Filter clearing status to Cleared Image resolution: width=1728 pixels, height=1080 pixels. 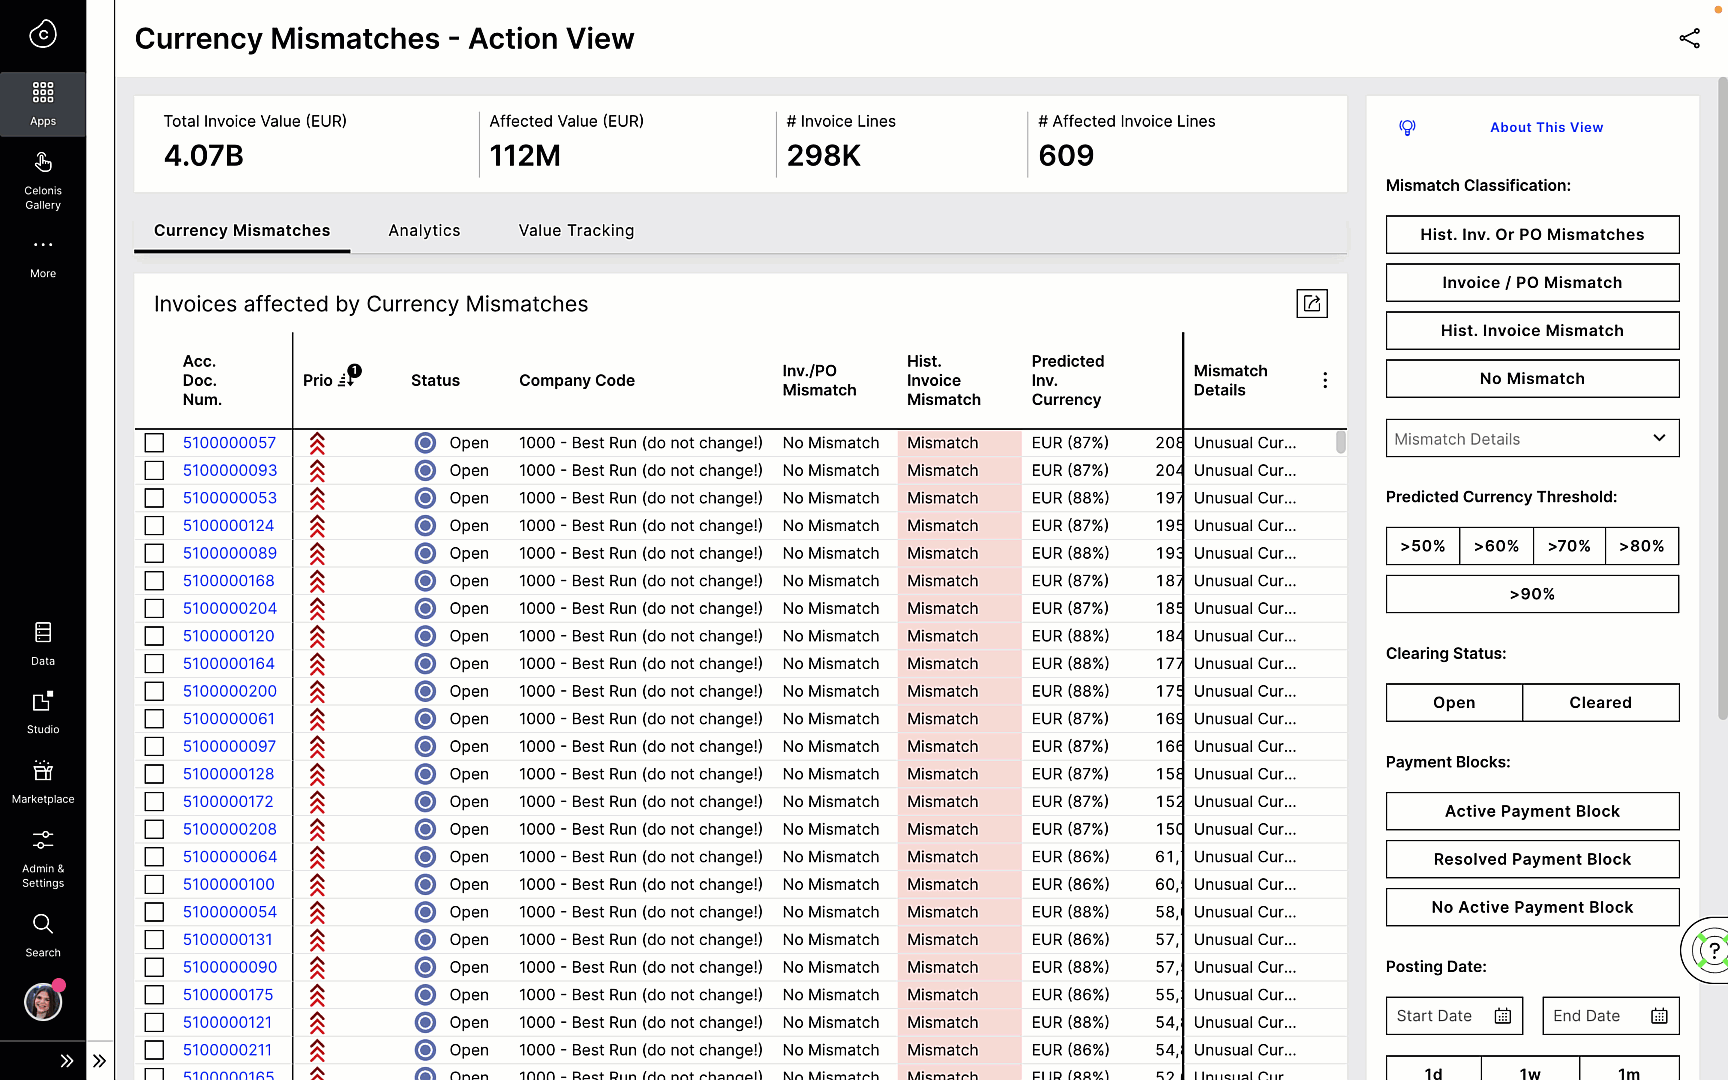click(x=1600, y=703)
